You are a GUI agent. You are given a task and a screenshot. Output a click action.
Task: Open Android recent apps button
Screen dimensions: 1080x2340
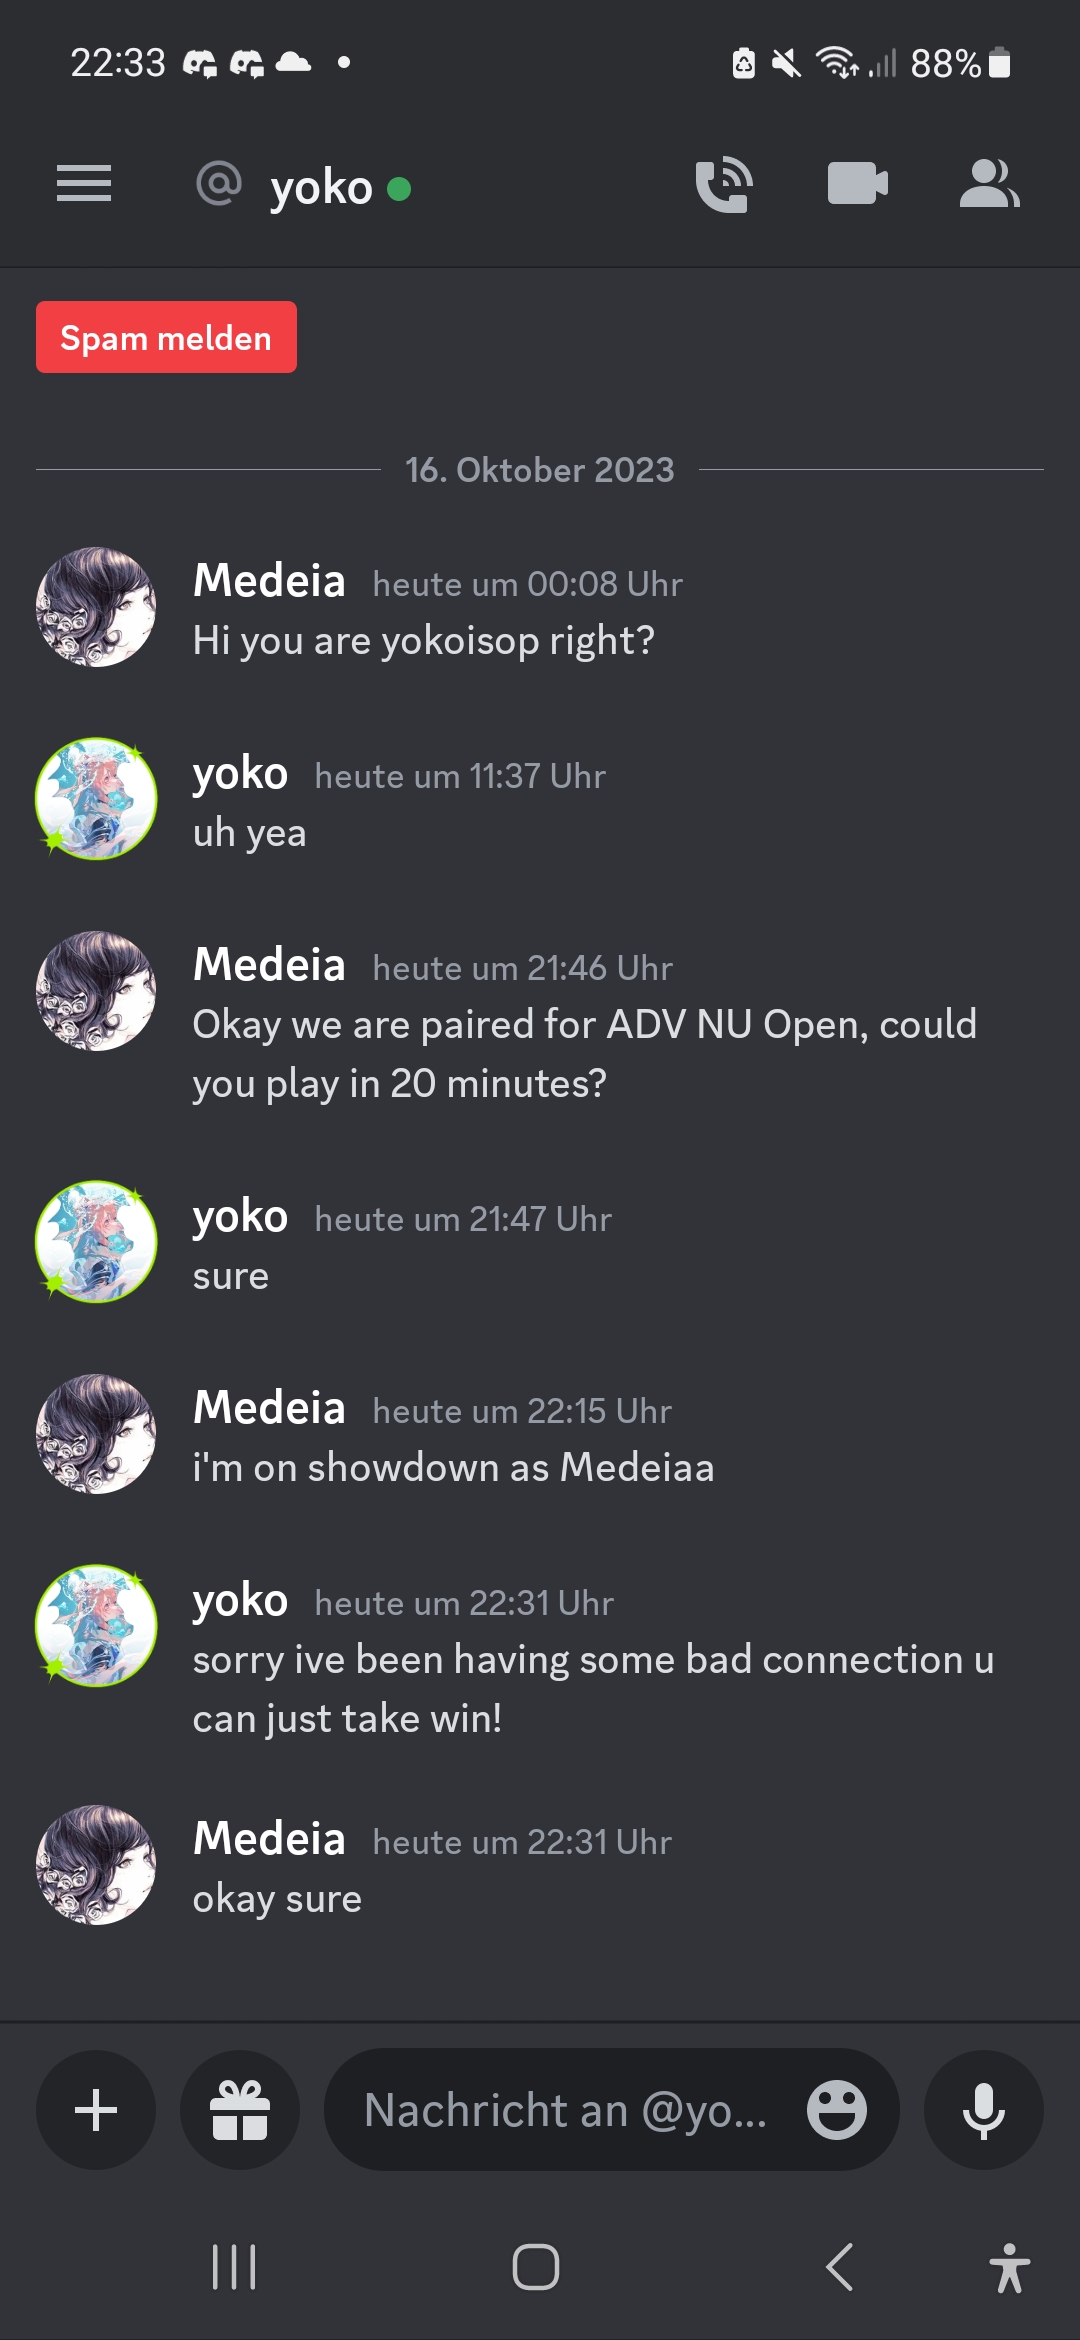(234, 2267)
